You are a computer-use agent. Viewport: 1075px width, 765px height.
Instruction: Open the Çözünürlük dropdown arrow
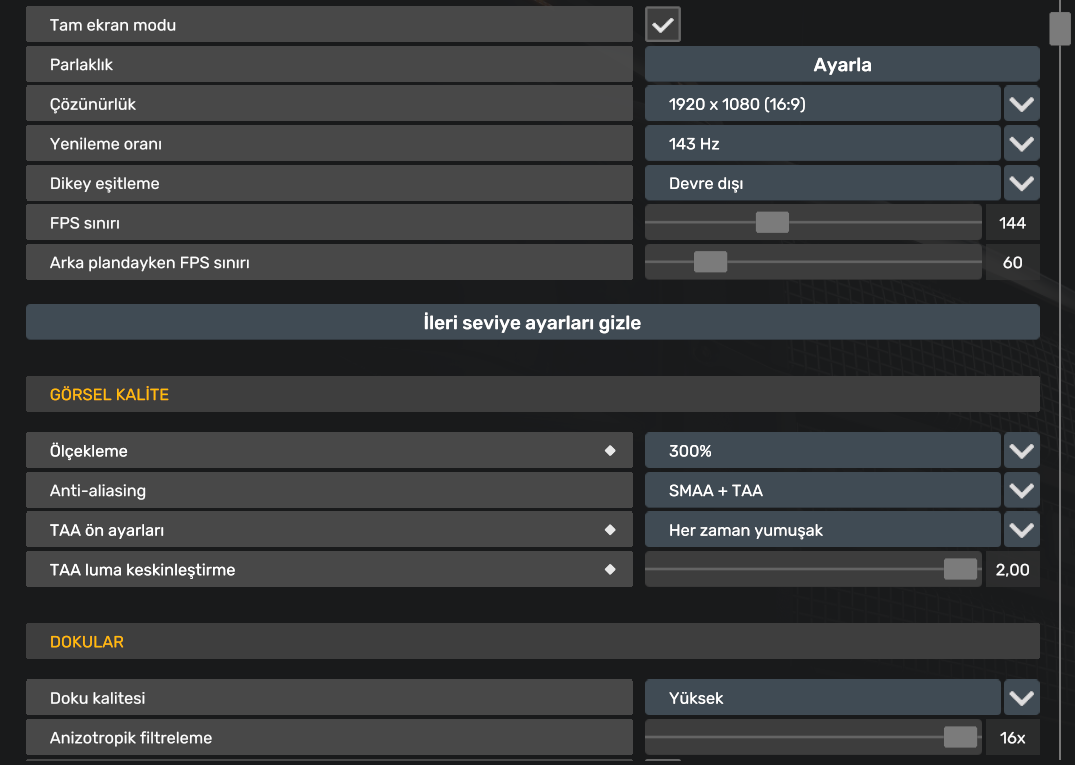[x=1021, y=104]
